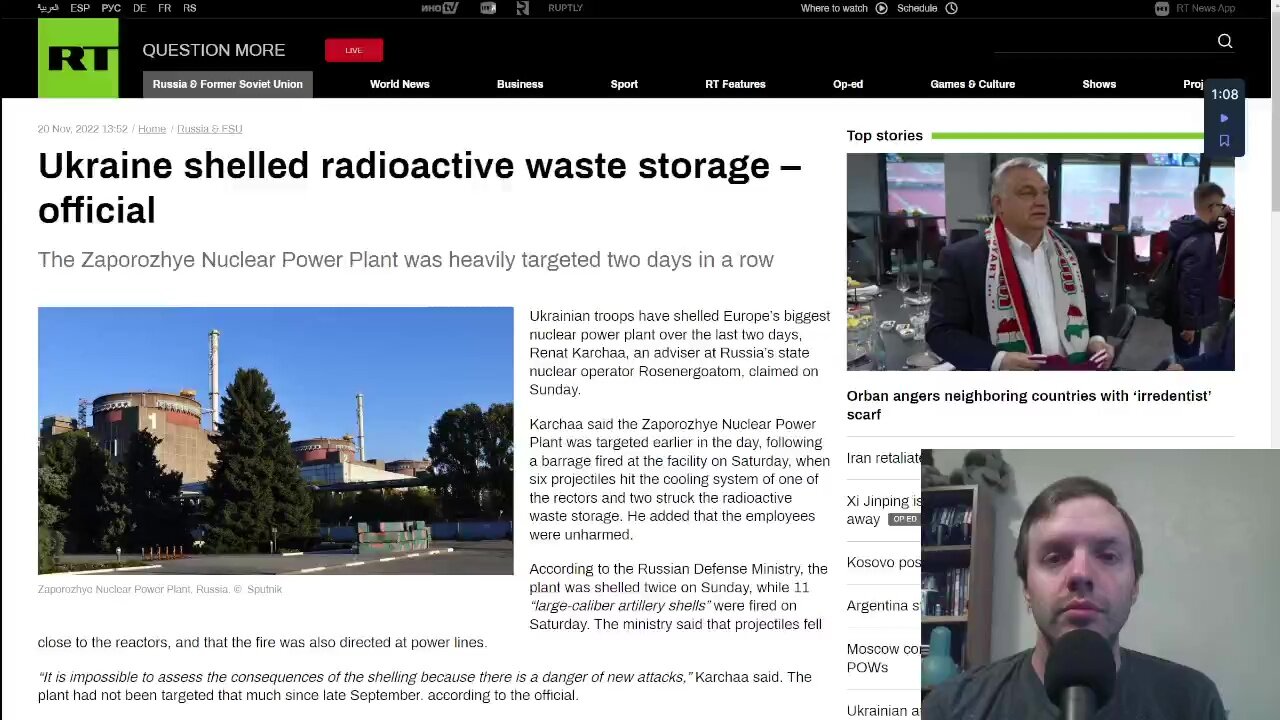
Task: Open the 'Xi Jinping is' story link
Action: [x=884, y=510]
